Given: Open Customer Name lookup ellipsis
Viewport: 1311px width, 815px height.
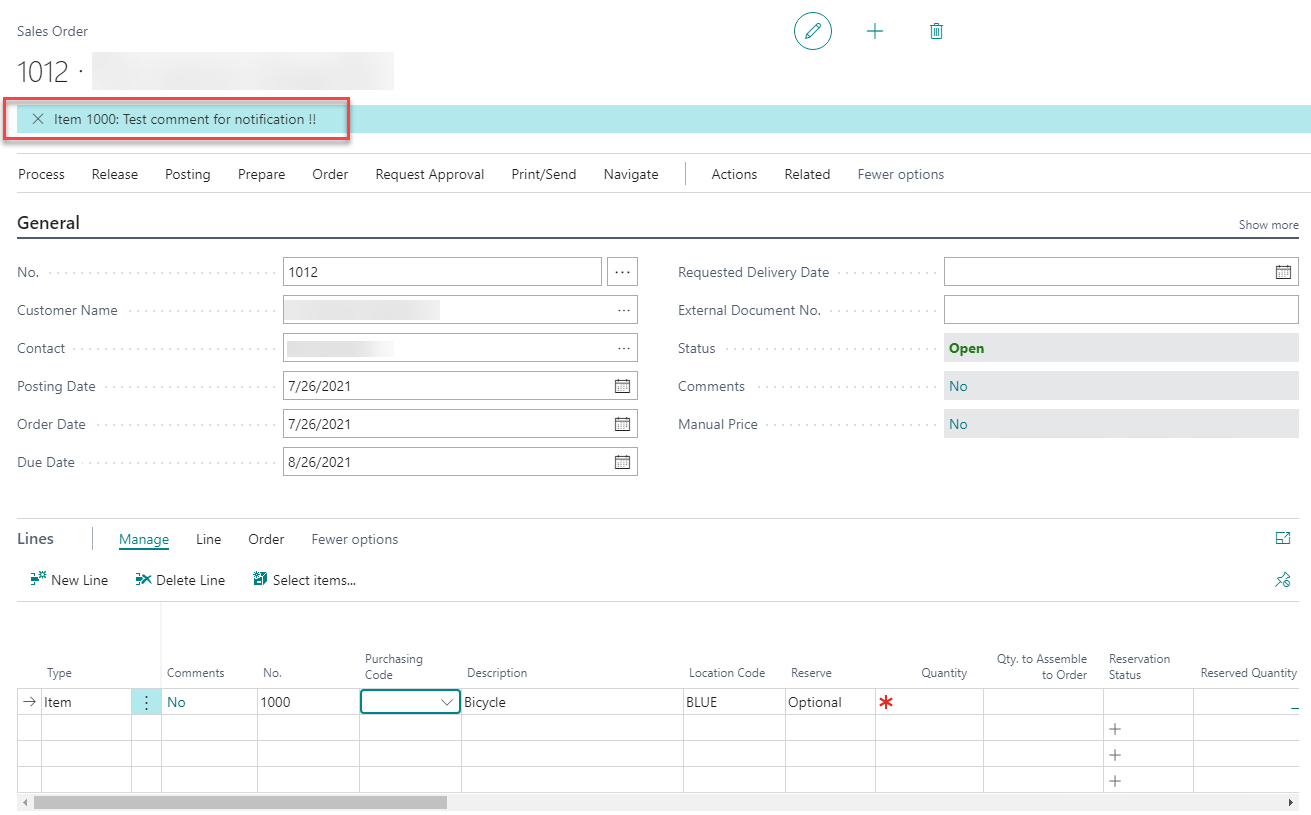Looking at the screenshot, I should point(624,310).
